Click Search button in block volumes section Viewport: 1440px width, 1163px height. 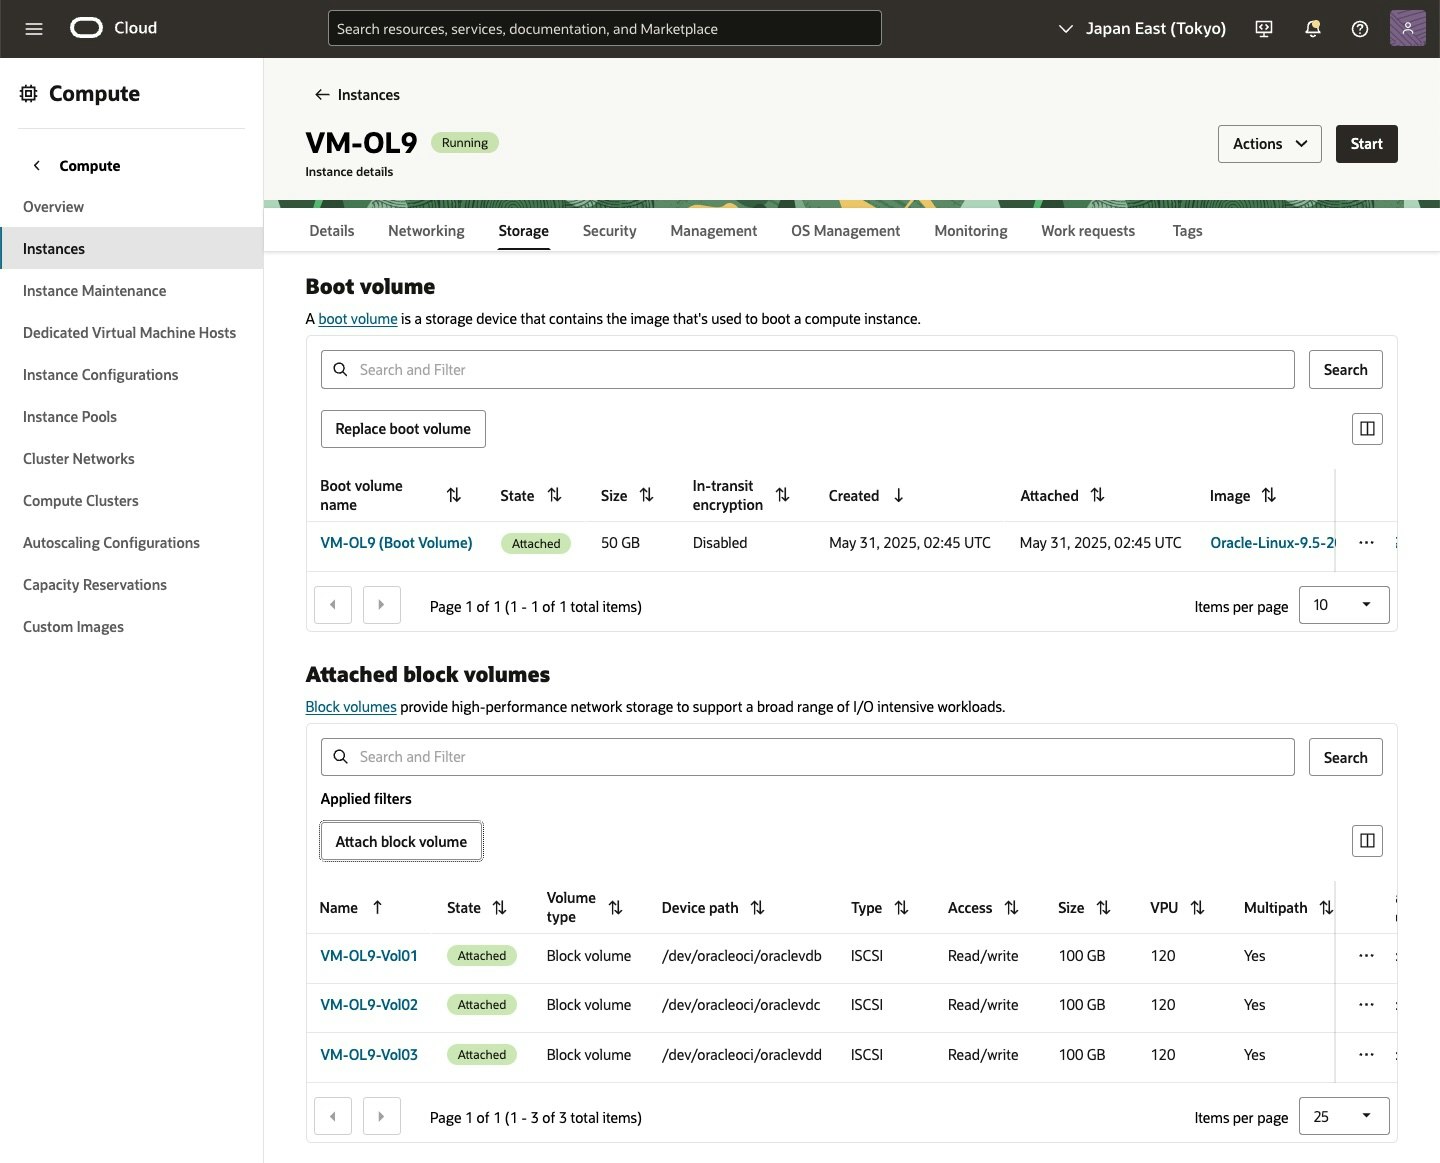[x=1346, y=758]
